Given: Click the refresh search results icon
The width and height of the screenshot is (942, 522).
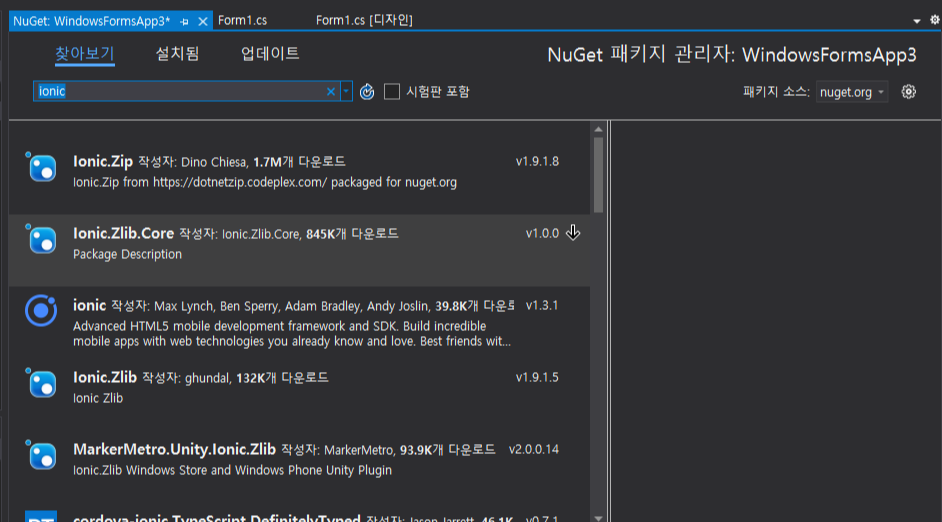Looking at the screenshot, I should point(367,92).
